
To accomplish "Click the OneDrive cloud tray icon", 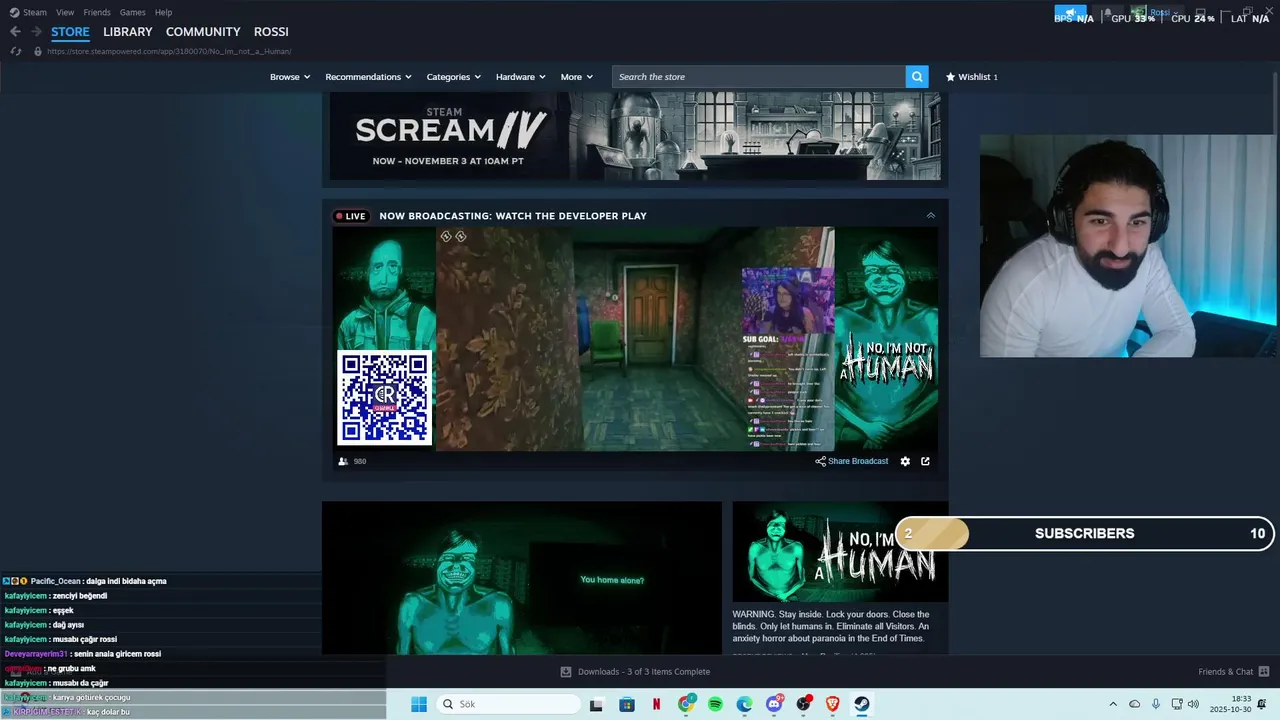I will (1134, 704).
